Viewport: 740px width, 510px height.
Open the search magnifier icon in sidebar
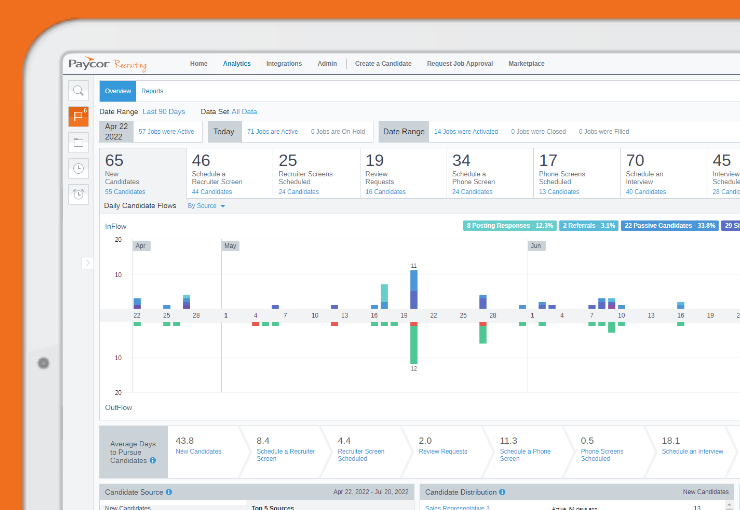pos(78,91)
